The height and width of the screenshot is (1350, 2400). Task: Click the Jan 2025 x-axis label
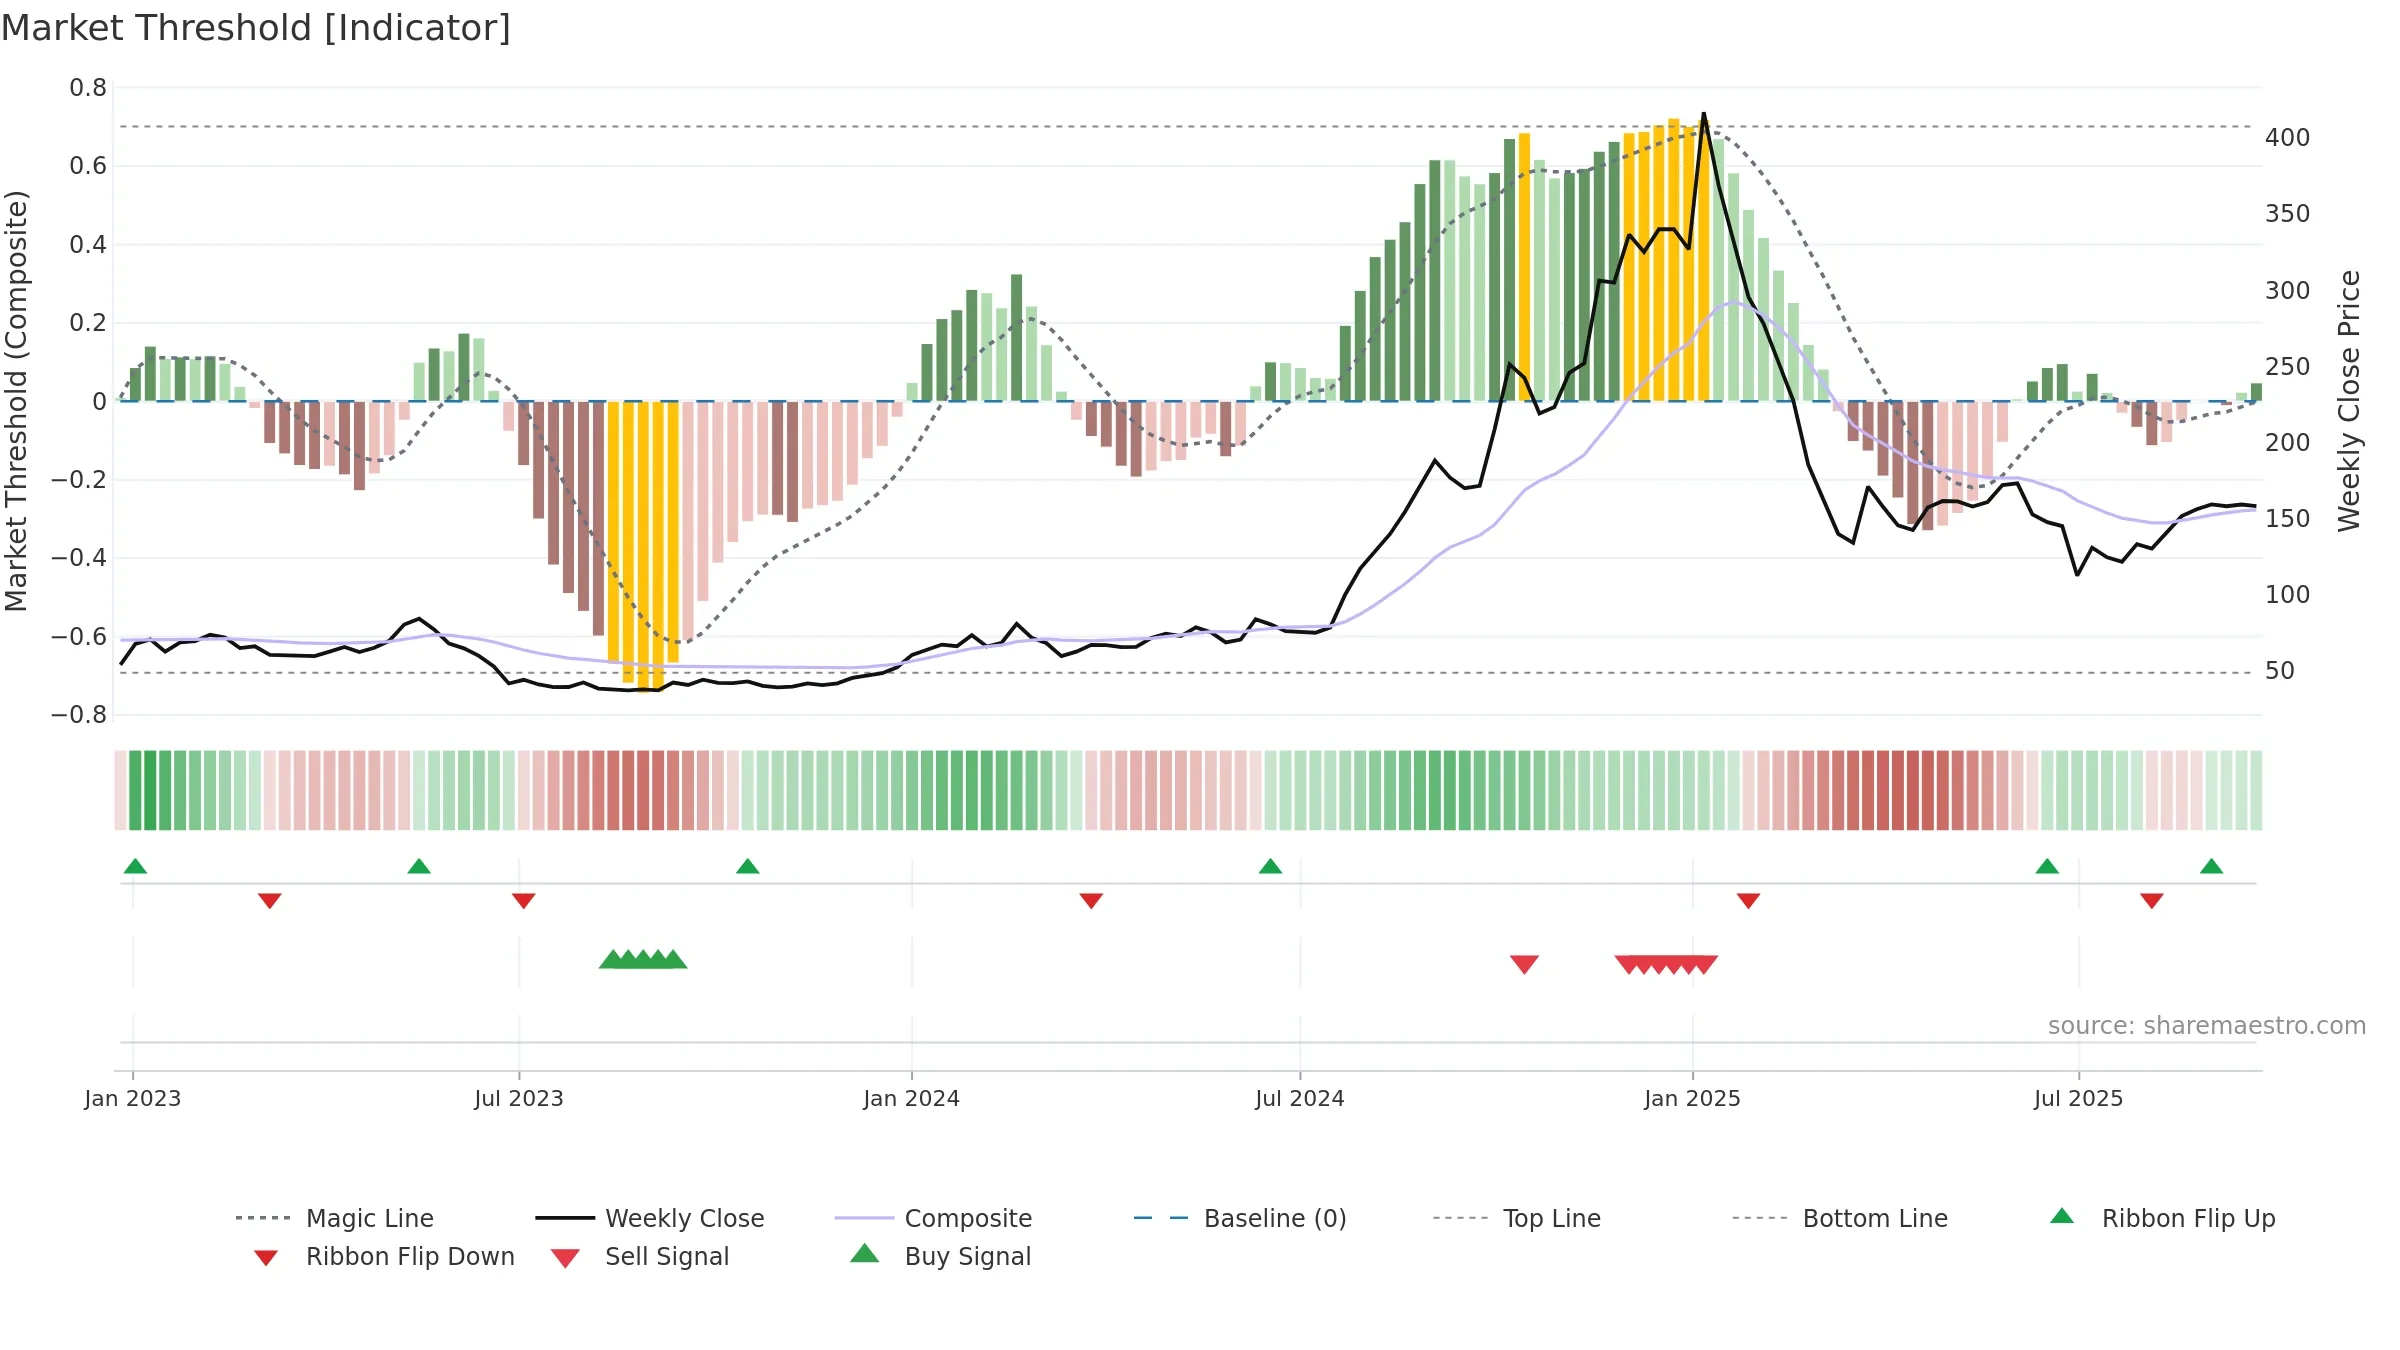1692,1098
